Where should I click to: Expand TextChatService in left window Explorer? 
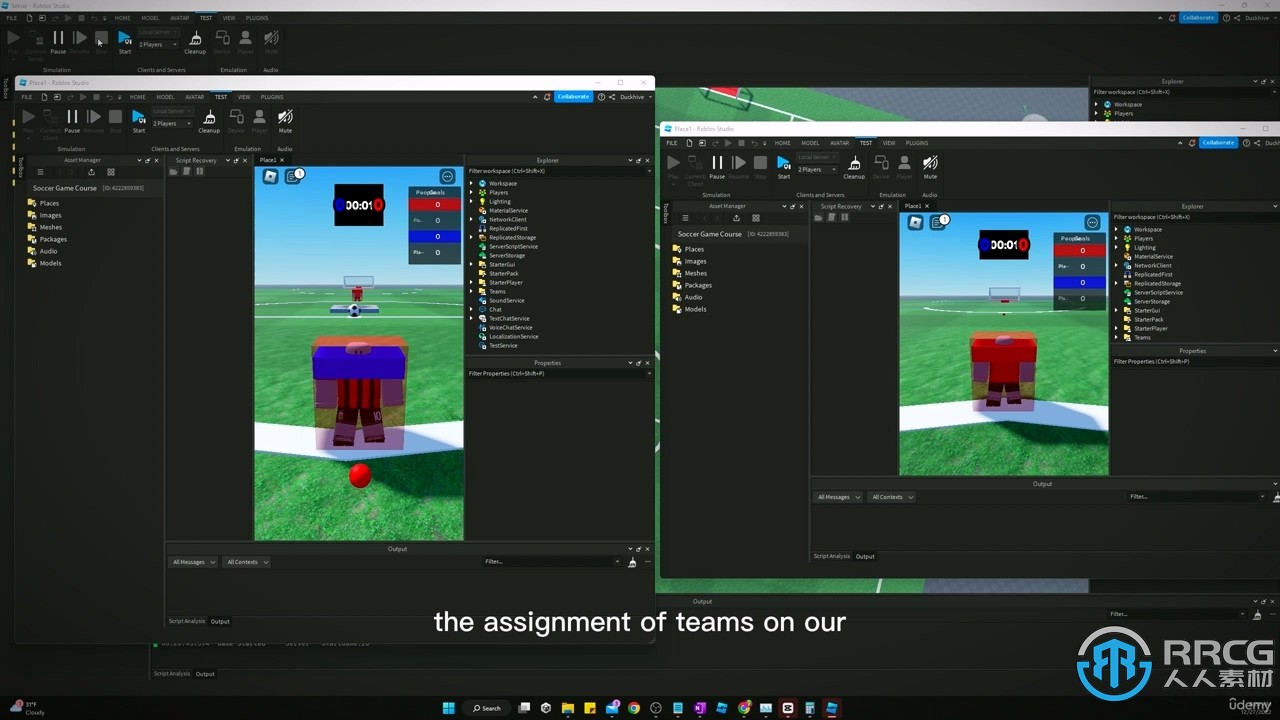[472, 318]
